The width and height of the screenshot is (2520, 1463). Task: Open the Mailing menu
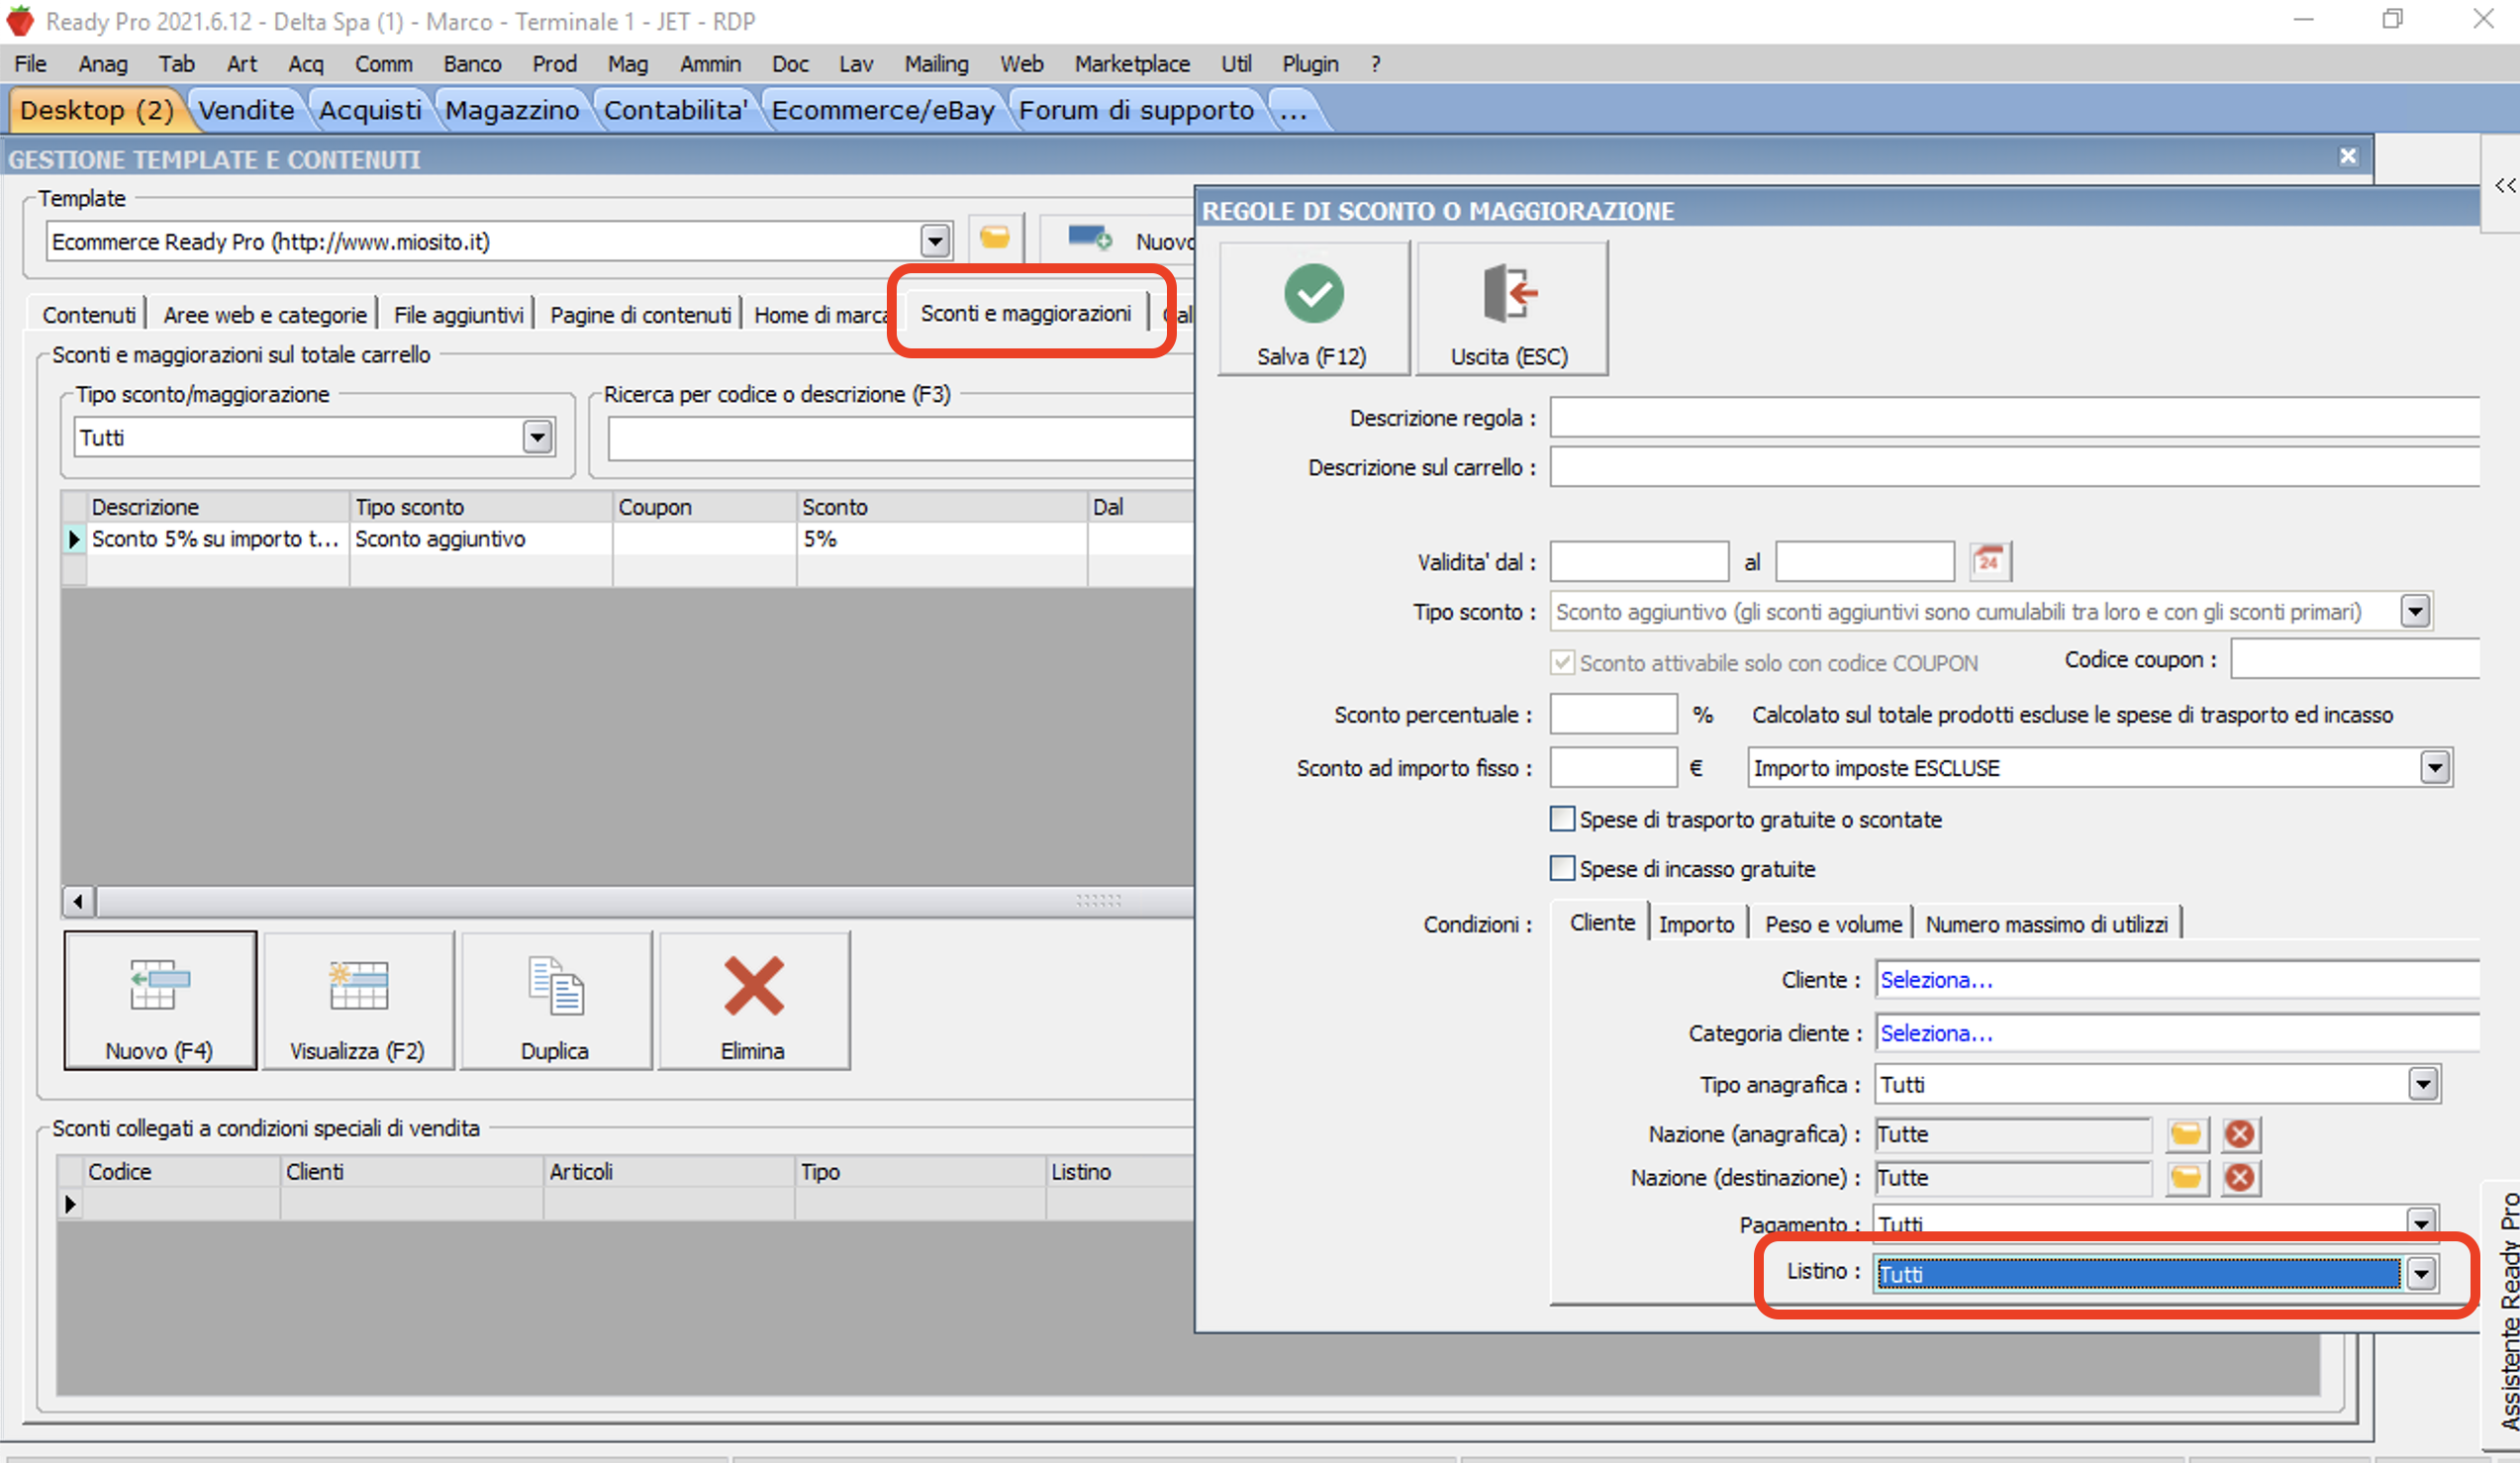pos(936,64)
